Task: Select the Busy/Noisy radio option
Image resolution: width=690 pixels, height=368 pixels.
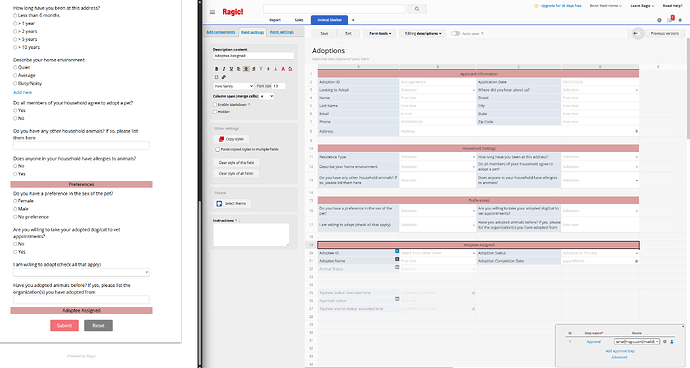Action: pos(15,83)
